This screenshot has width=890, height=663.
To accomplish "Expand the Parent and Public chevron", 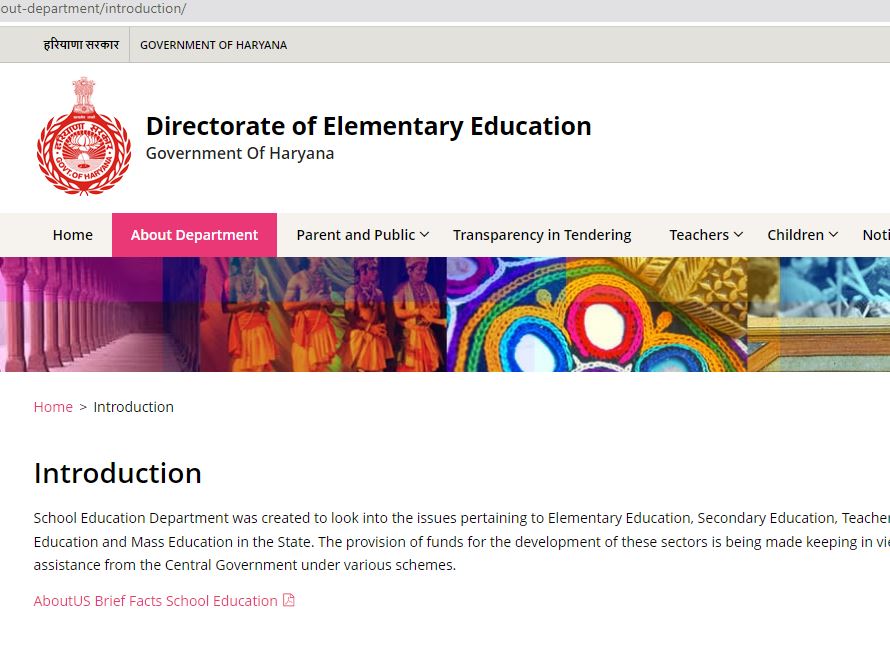I will 425,234.
